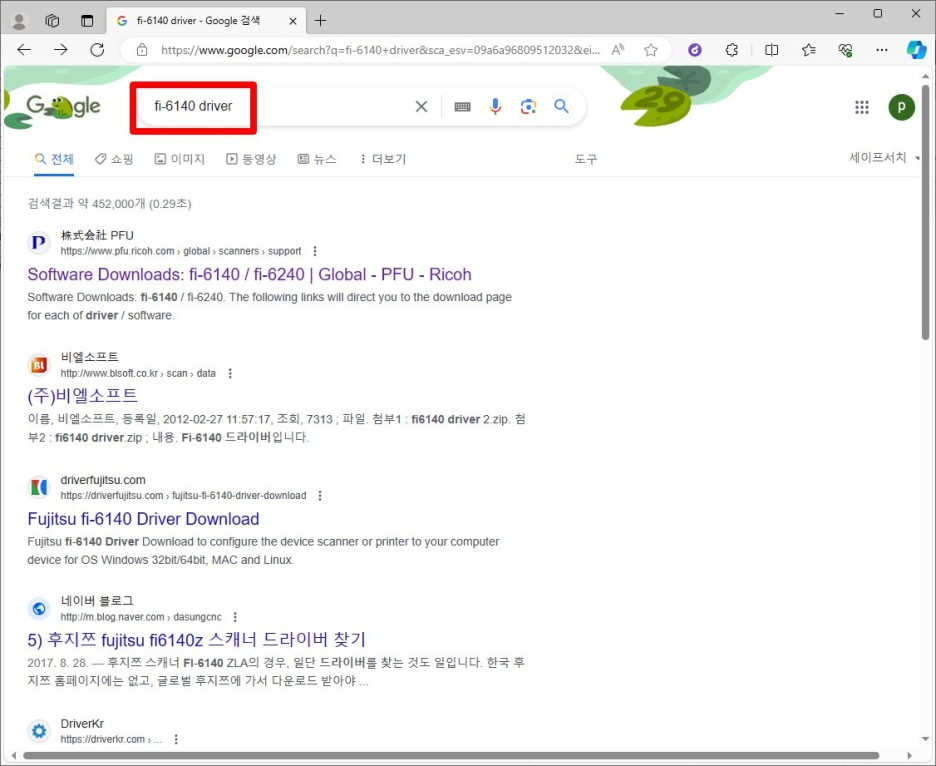Open more options for driverfujitsu.com result
Screen dimensions: 936x766
click(x=320, y=496)
